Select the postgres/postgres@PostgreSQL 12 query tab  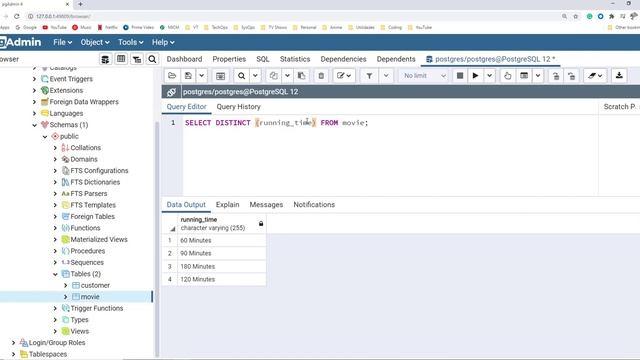(491, 59)
